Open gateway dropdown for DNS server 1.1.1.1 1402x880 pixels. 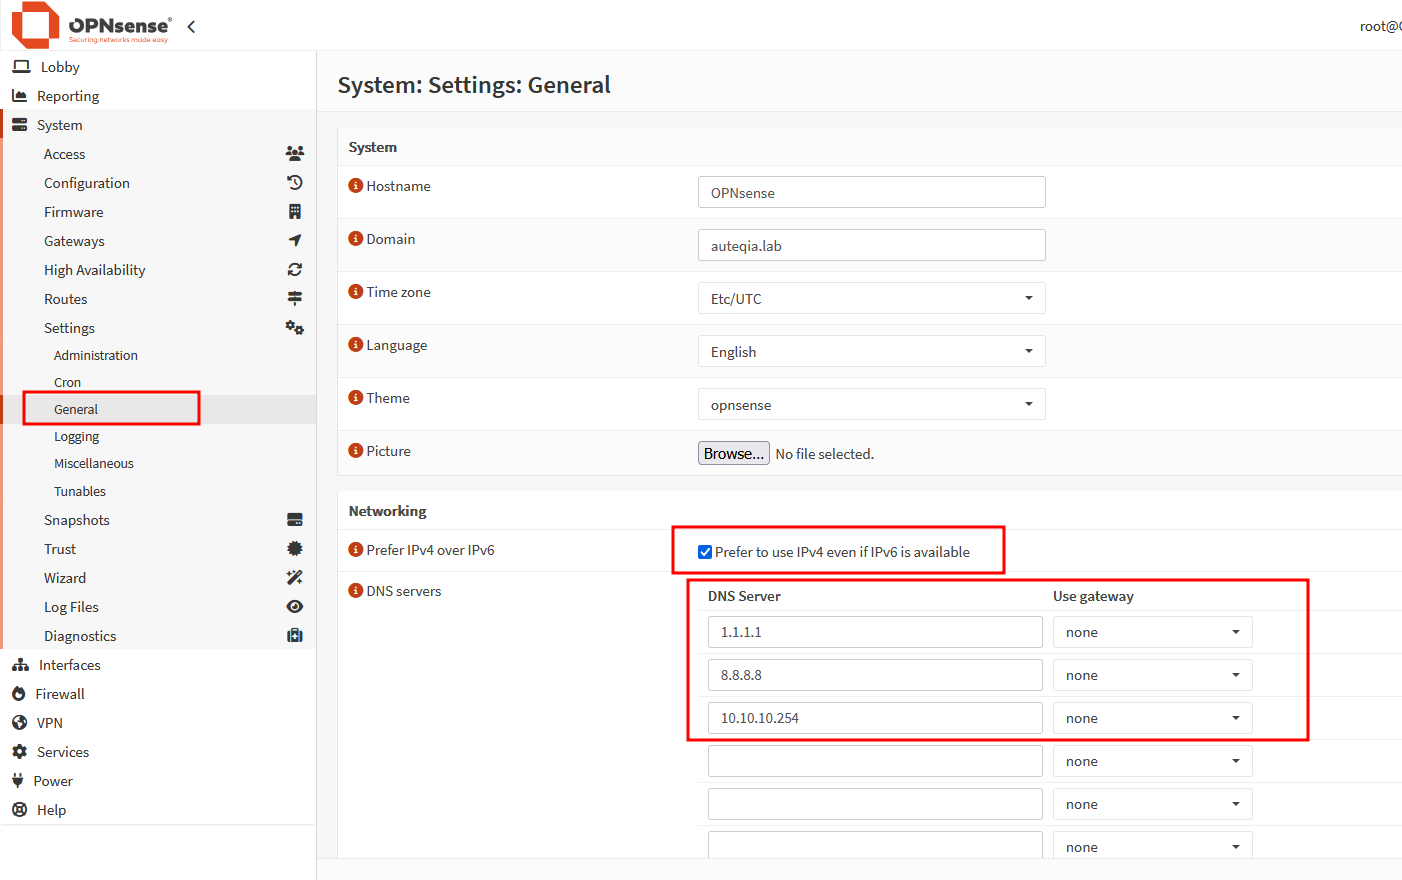click(x=1152, y=632)
